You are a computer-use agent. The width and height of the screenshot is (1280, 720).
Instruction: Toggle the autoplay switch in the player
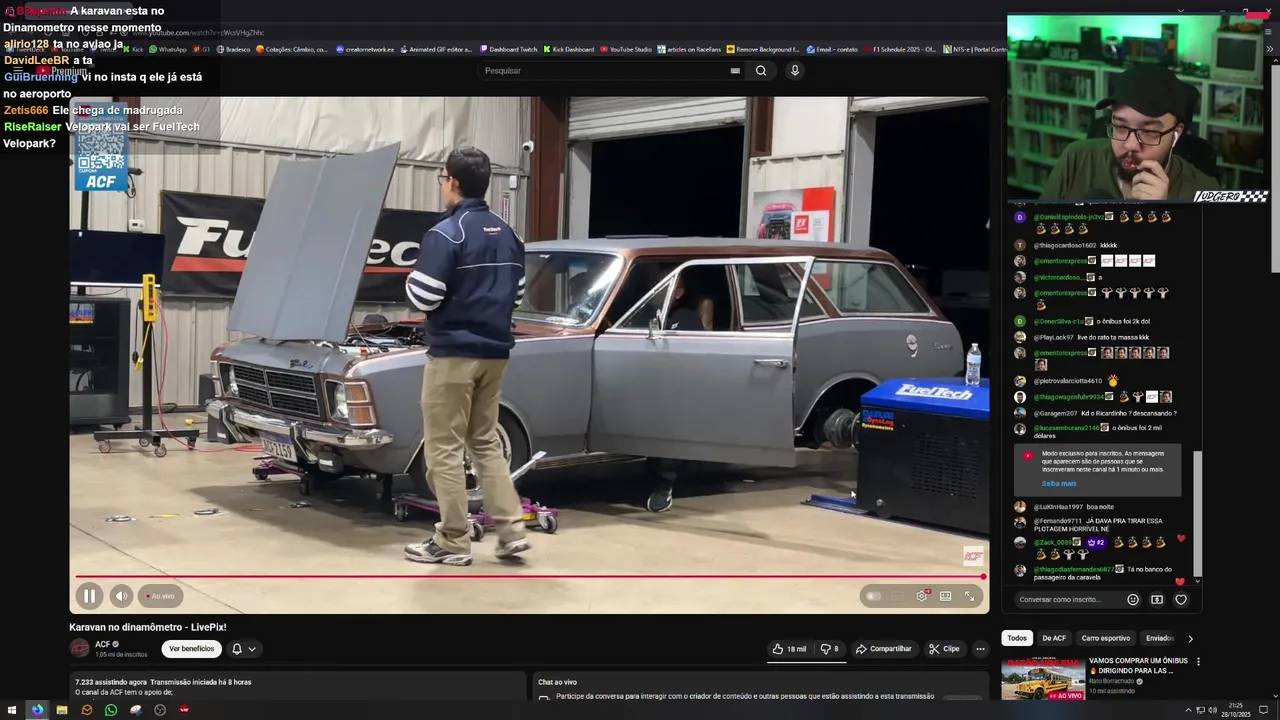pos(874,596)
